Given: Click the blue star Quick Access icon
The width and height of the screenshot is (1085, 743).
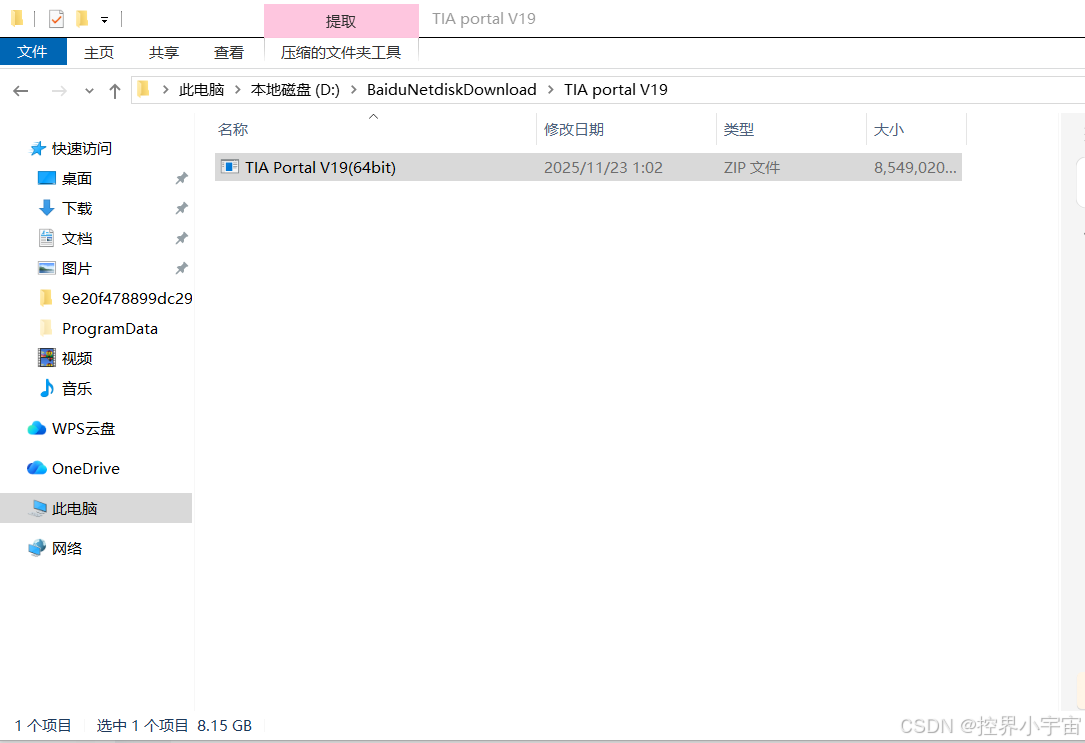Looking at the screenshot, I should [38, 149].
